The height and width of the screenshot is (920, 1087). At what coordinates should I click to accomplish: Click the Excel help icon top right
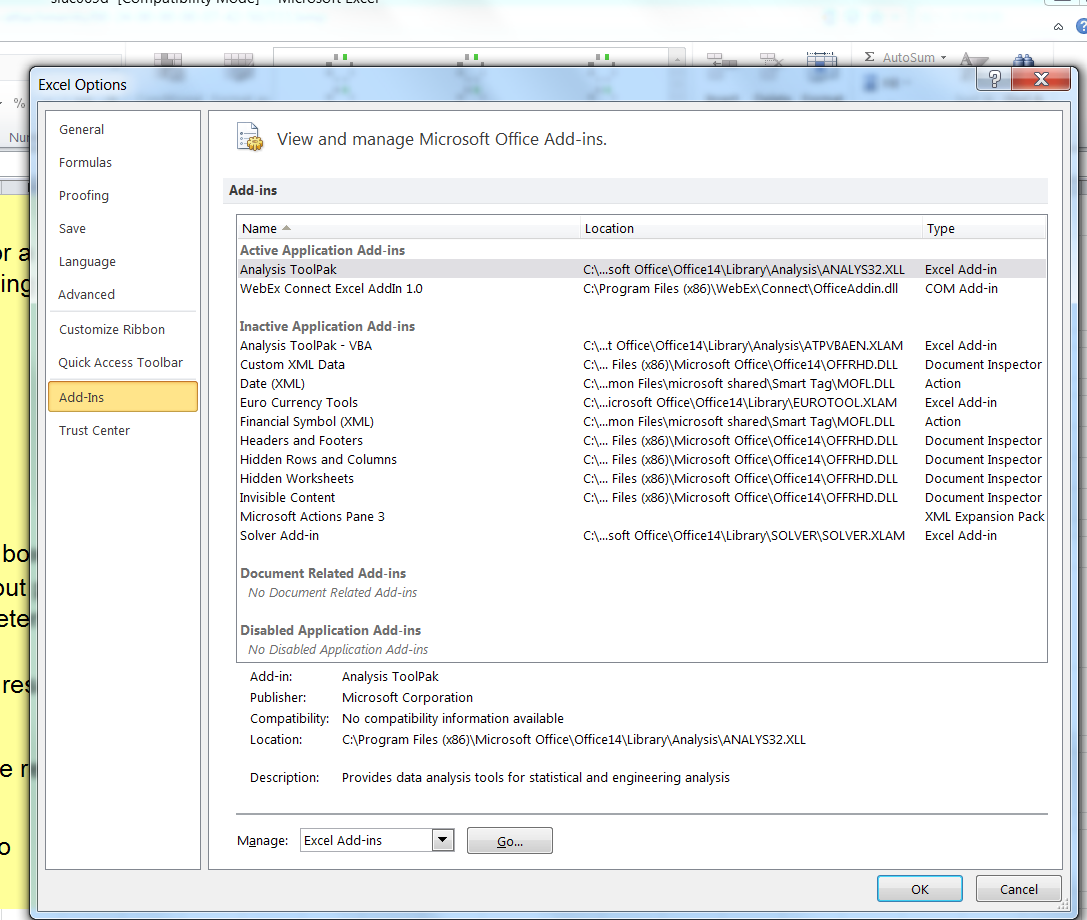[x=1081, y=26]
